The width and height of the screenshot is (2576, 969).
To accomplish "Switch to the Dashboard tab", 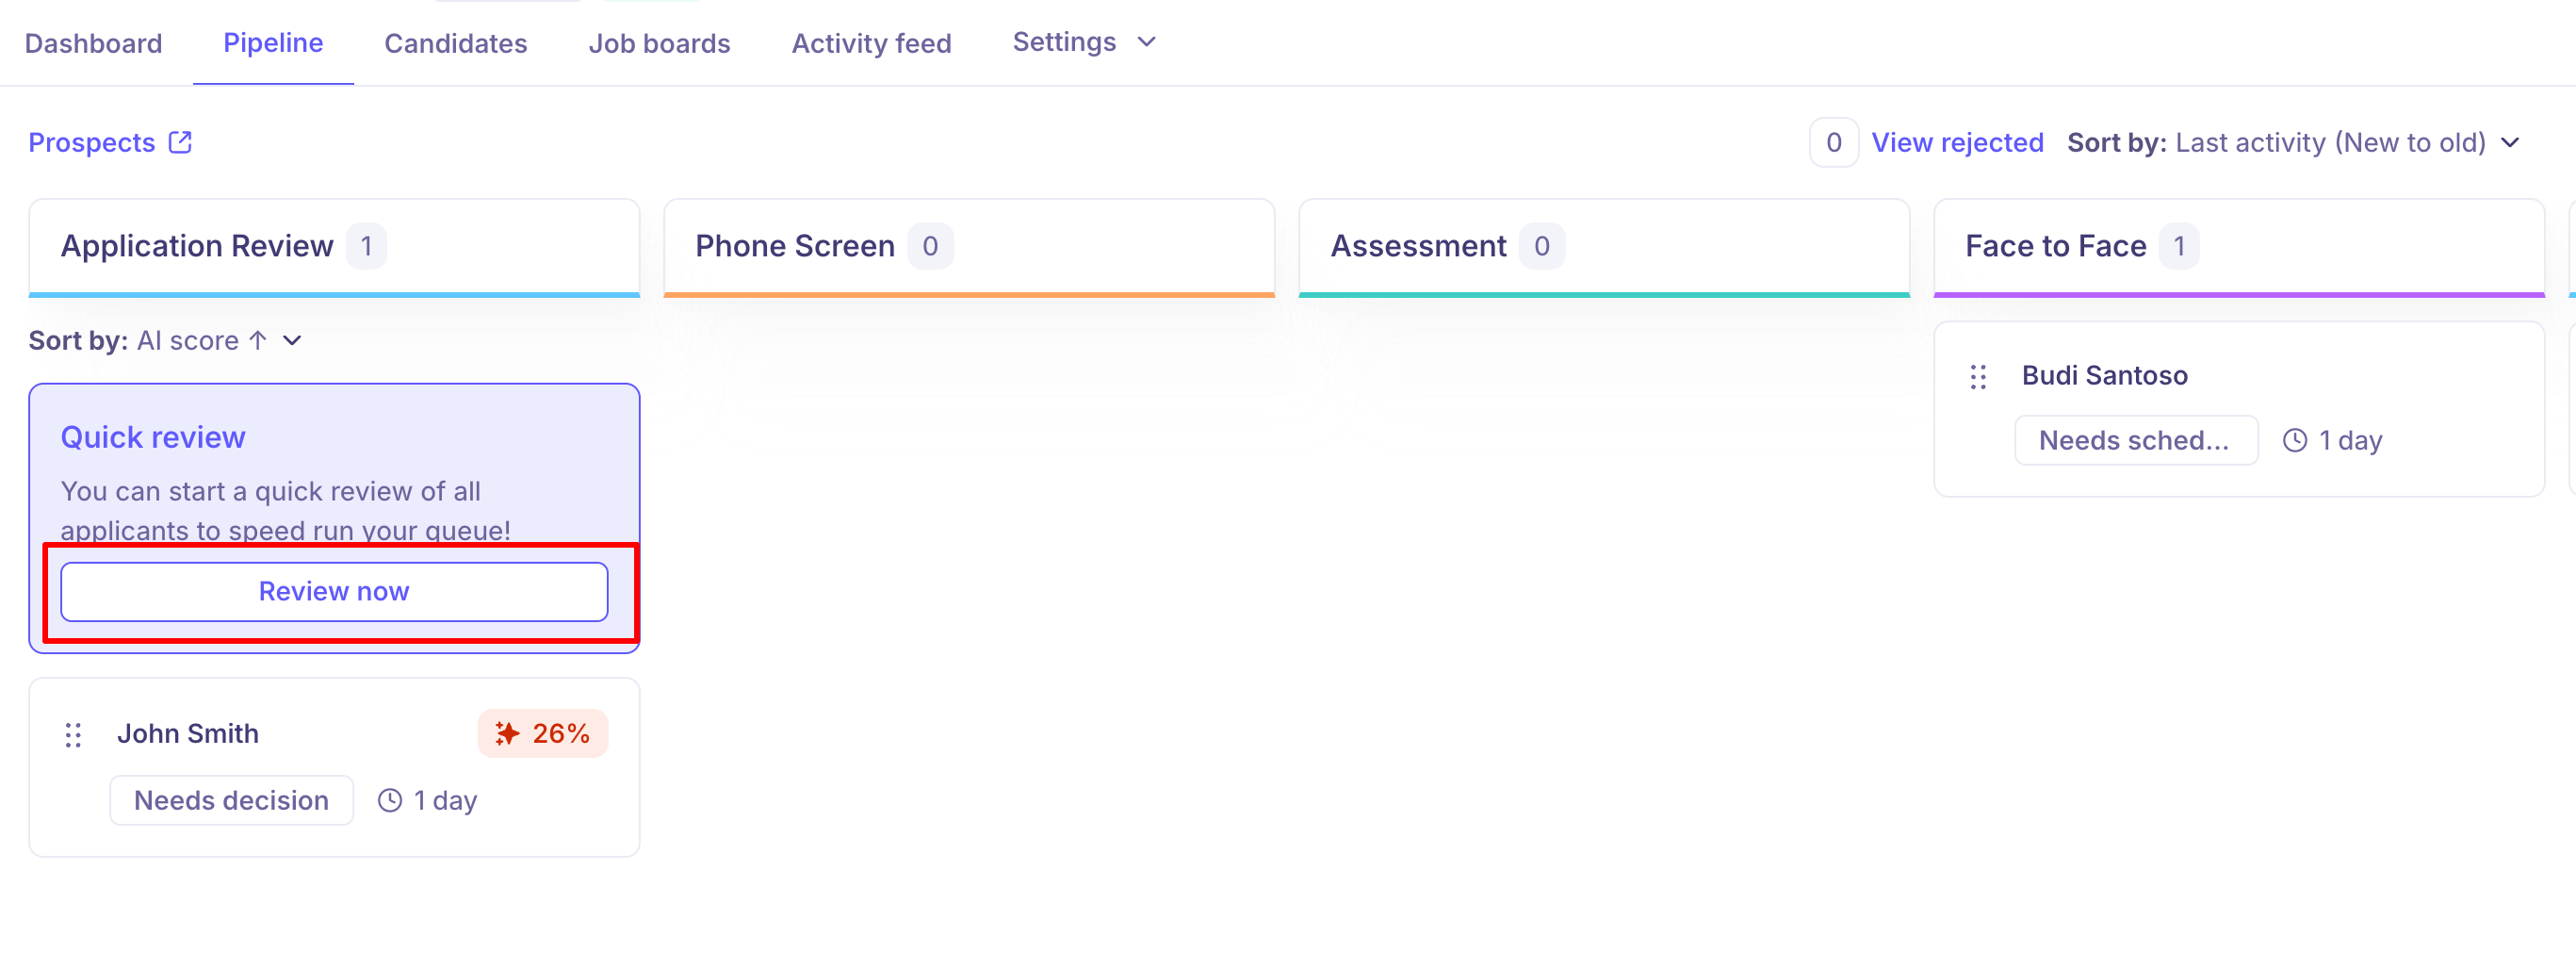I will point(93,43).
